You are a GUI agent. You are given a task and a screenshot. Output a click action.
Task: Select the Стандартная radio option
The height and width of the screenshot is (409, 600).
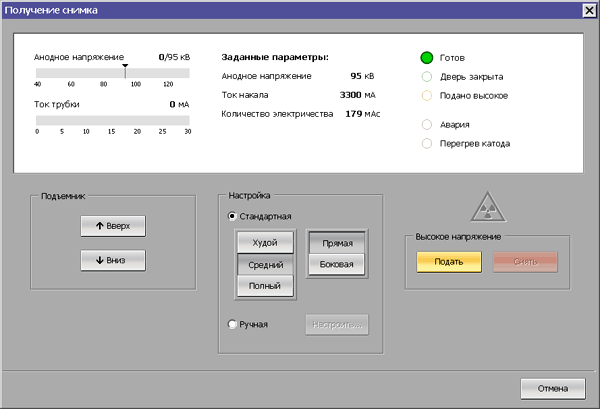click(233, 216)
